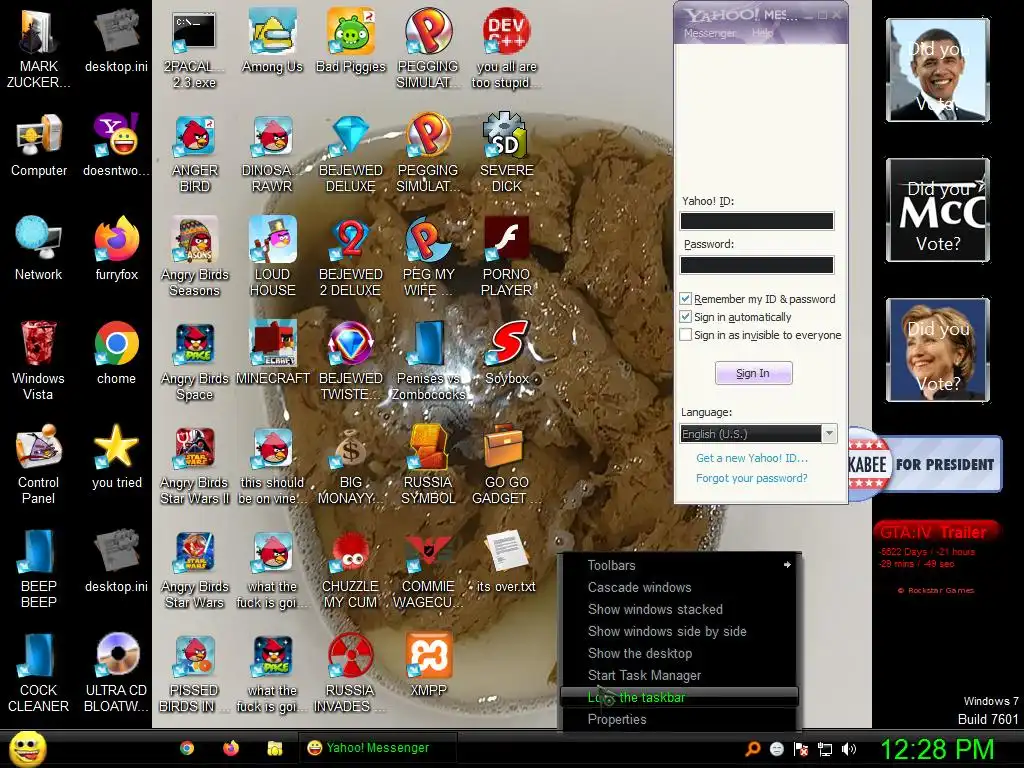Image resolution: width=1024 pixels, height=768 pixels.
Task: Click the orange magnifier tray icon
Action: coord(752,749)
